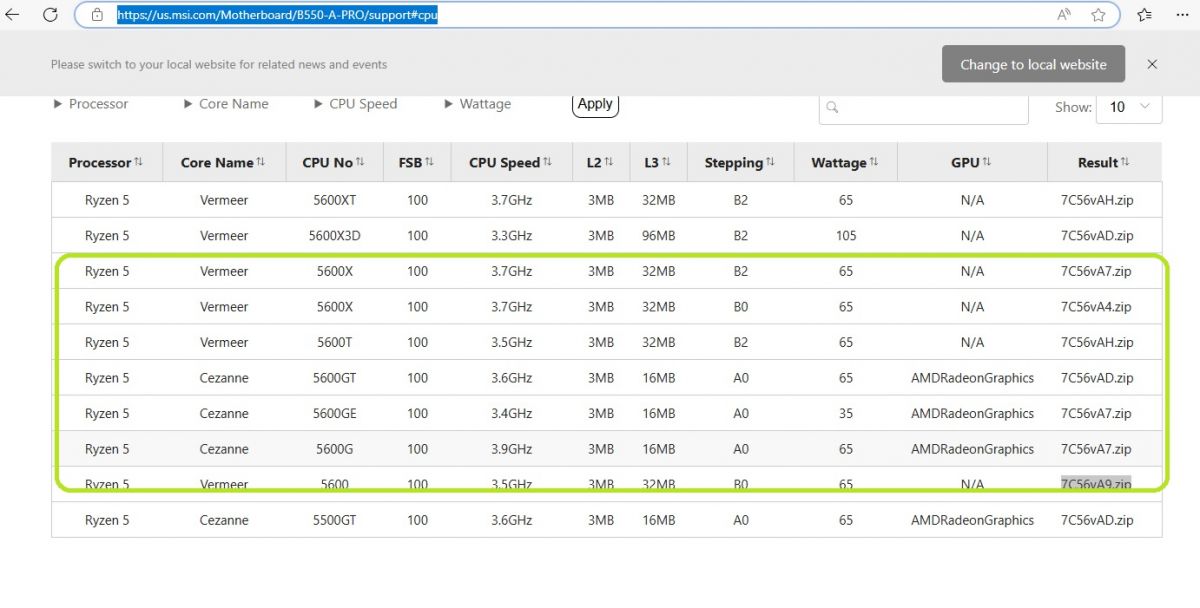Viewport: 1200px width, 608px height.
Task: Click the 3.4GHz CPU speed cell
Action: tap(512, 413)
